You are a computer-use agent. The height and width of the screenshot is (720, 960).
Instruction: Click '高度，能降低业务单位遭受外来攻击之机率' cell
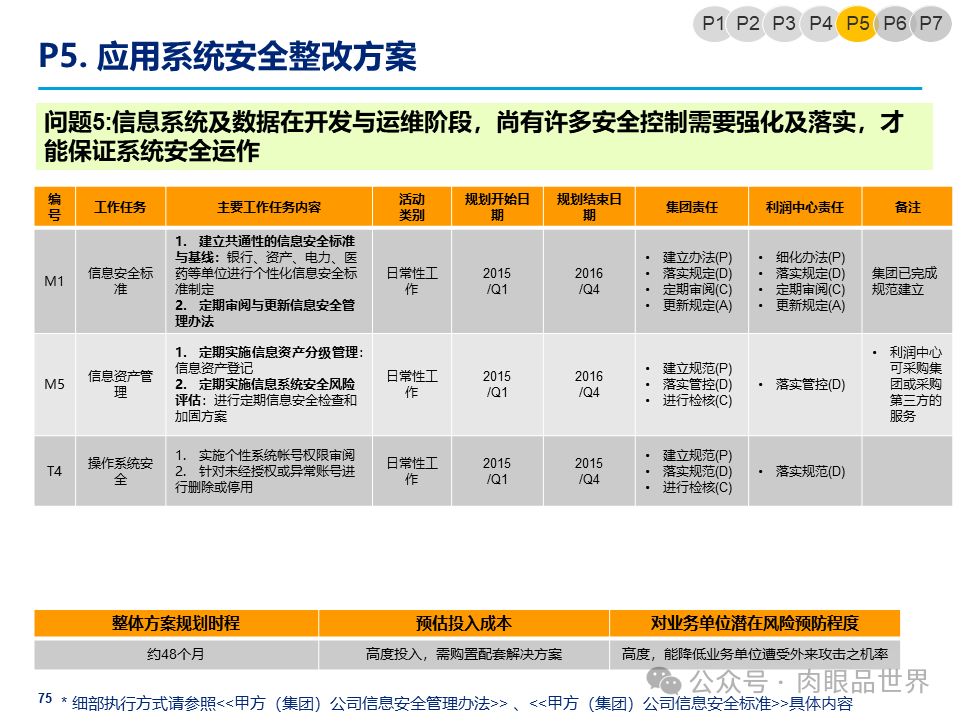click(755, 654)
